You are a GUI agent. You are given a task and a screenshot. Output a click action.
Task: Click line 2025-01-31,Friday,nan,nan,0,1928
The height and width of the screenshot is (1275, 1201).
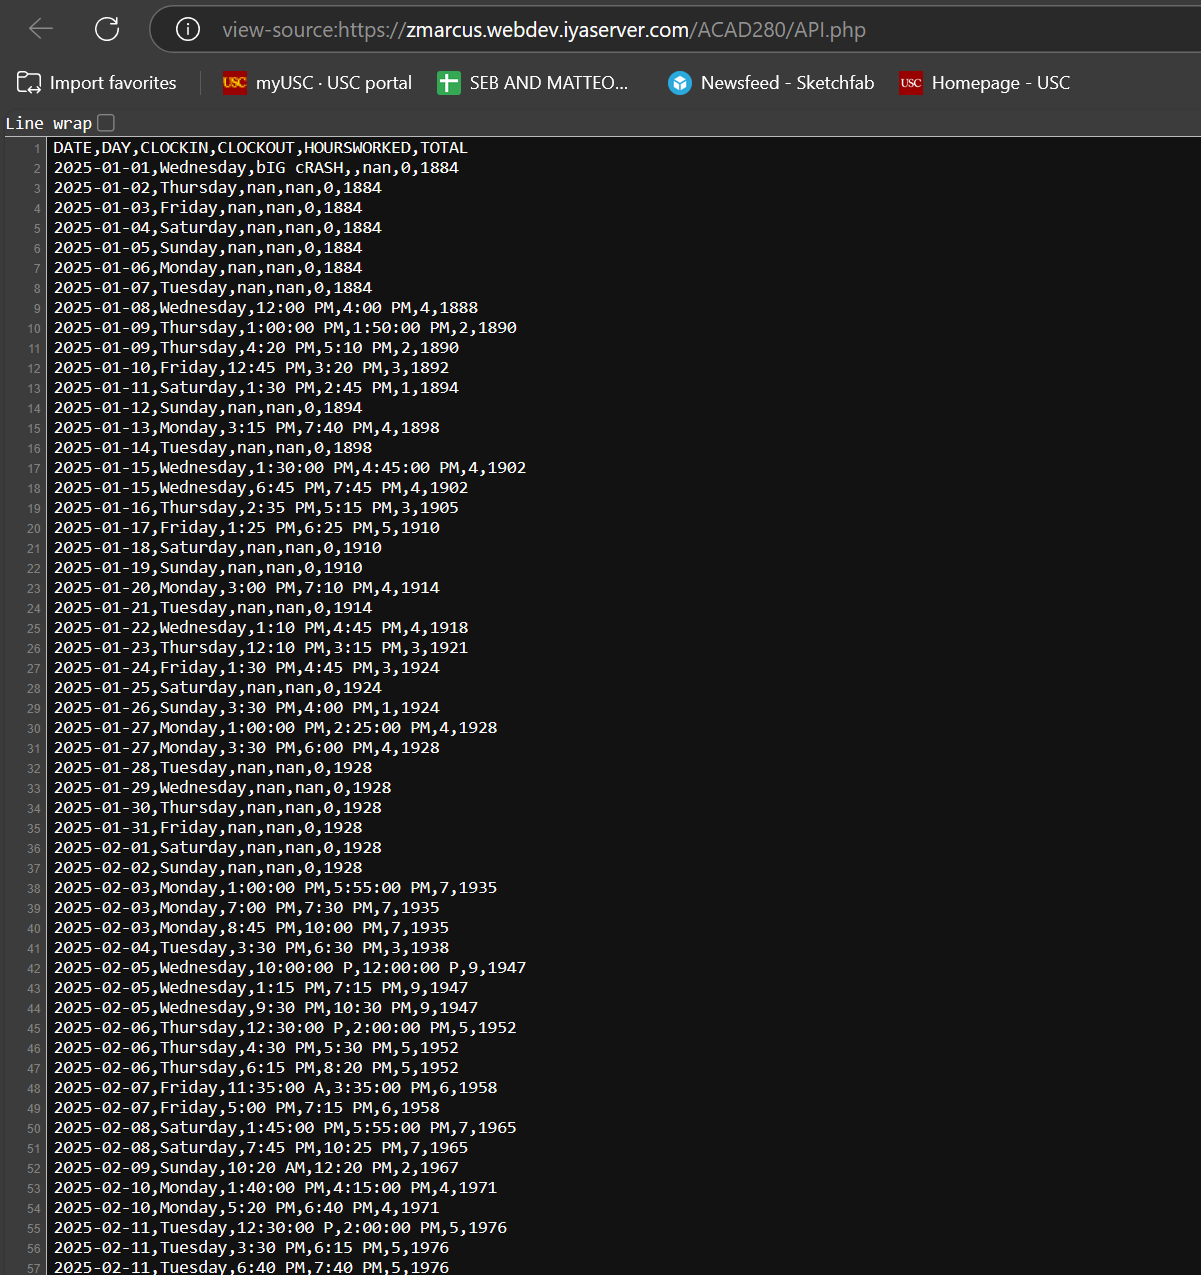coord(208,828)
